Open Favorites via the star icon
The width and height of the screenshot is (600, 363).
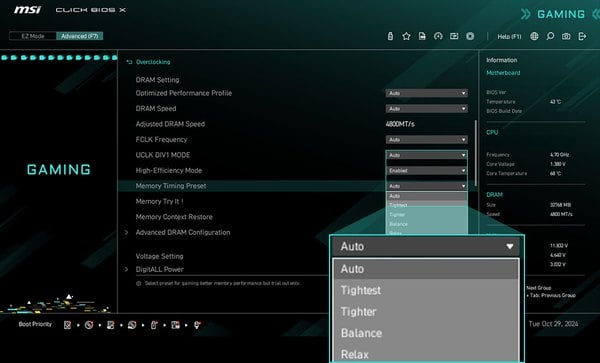click(x=406, y=36)
